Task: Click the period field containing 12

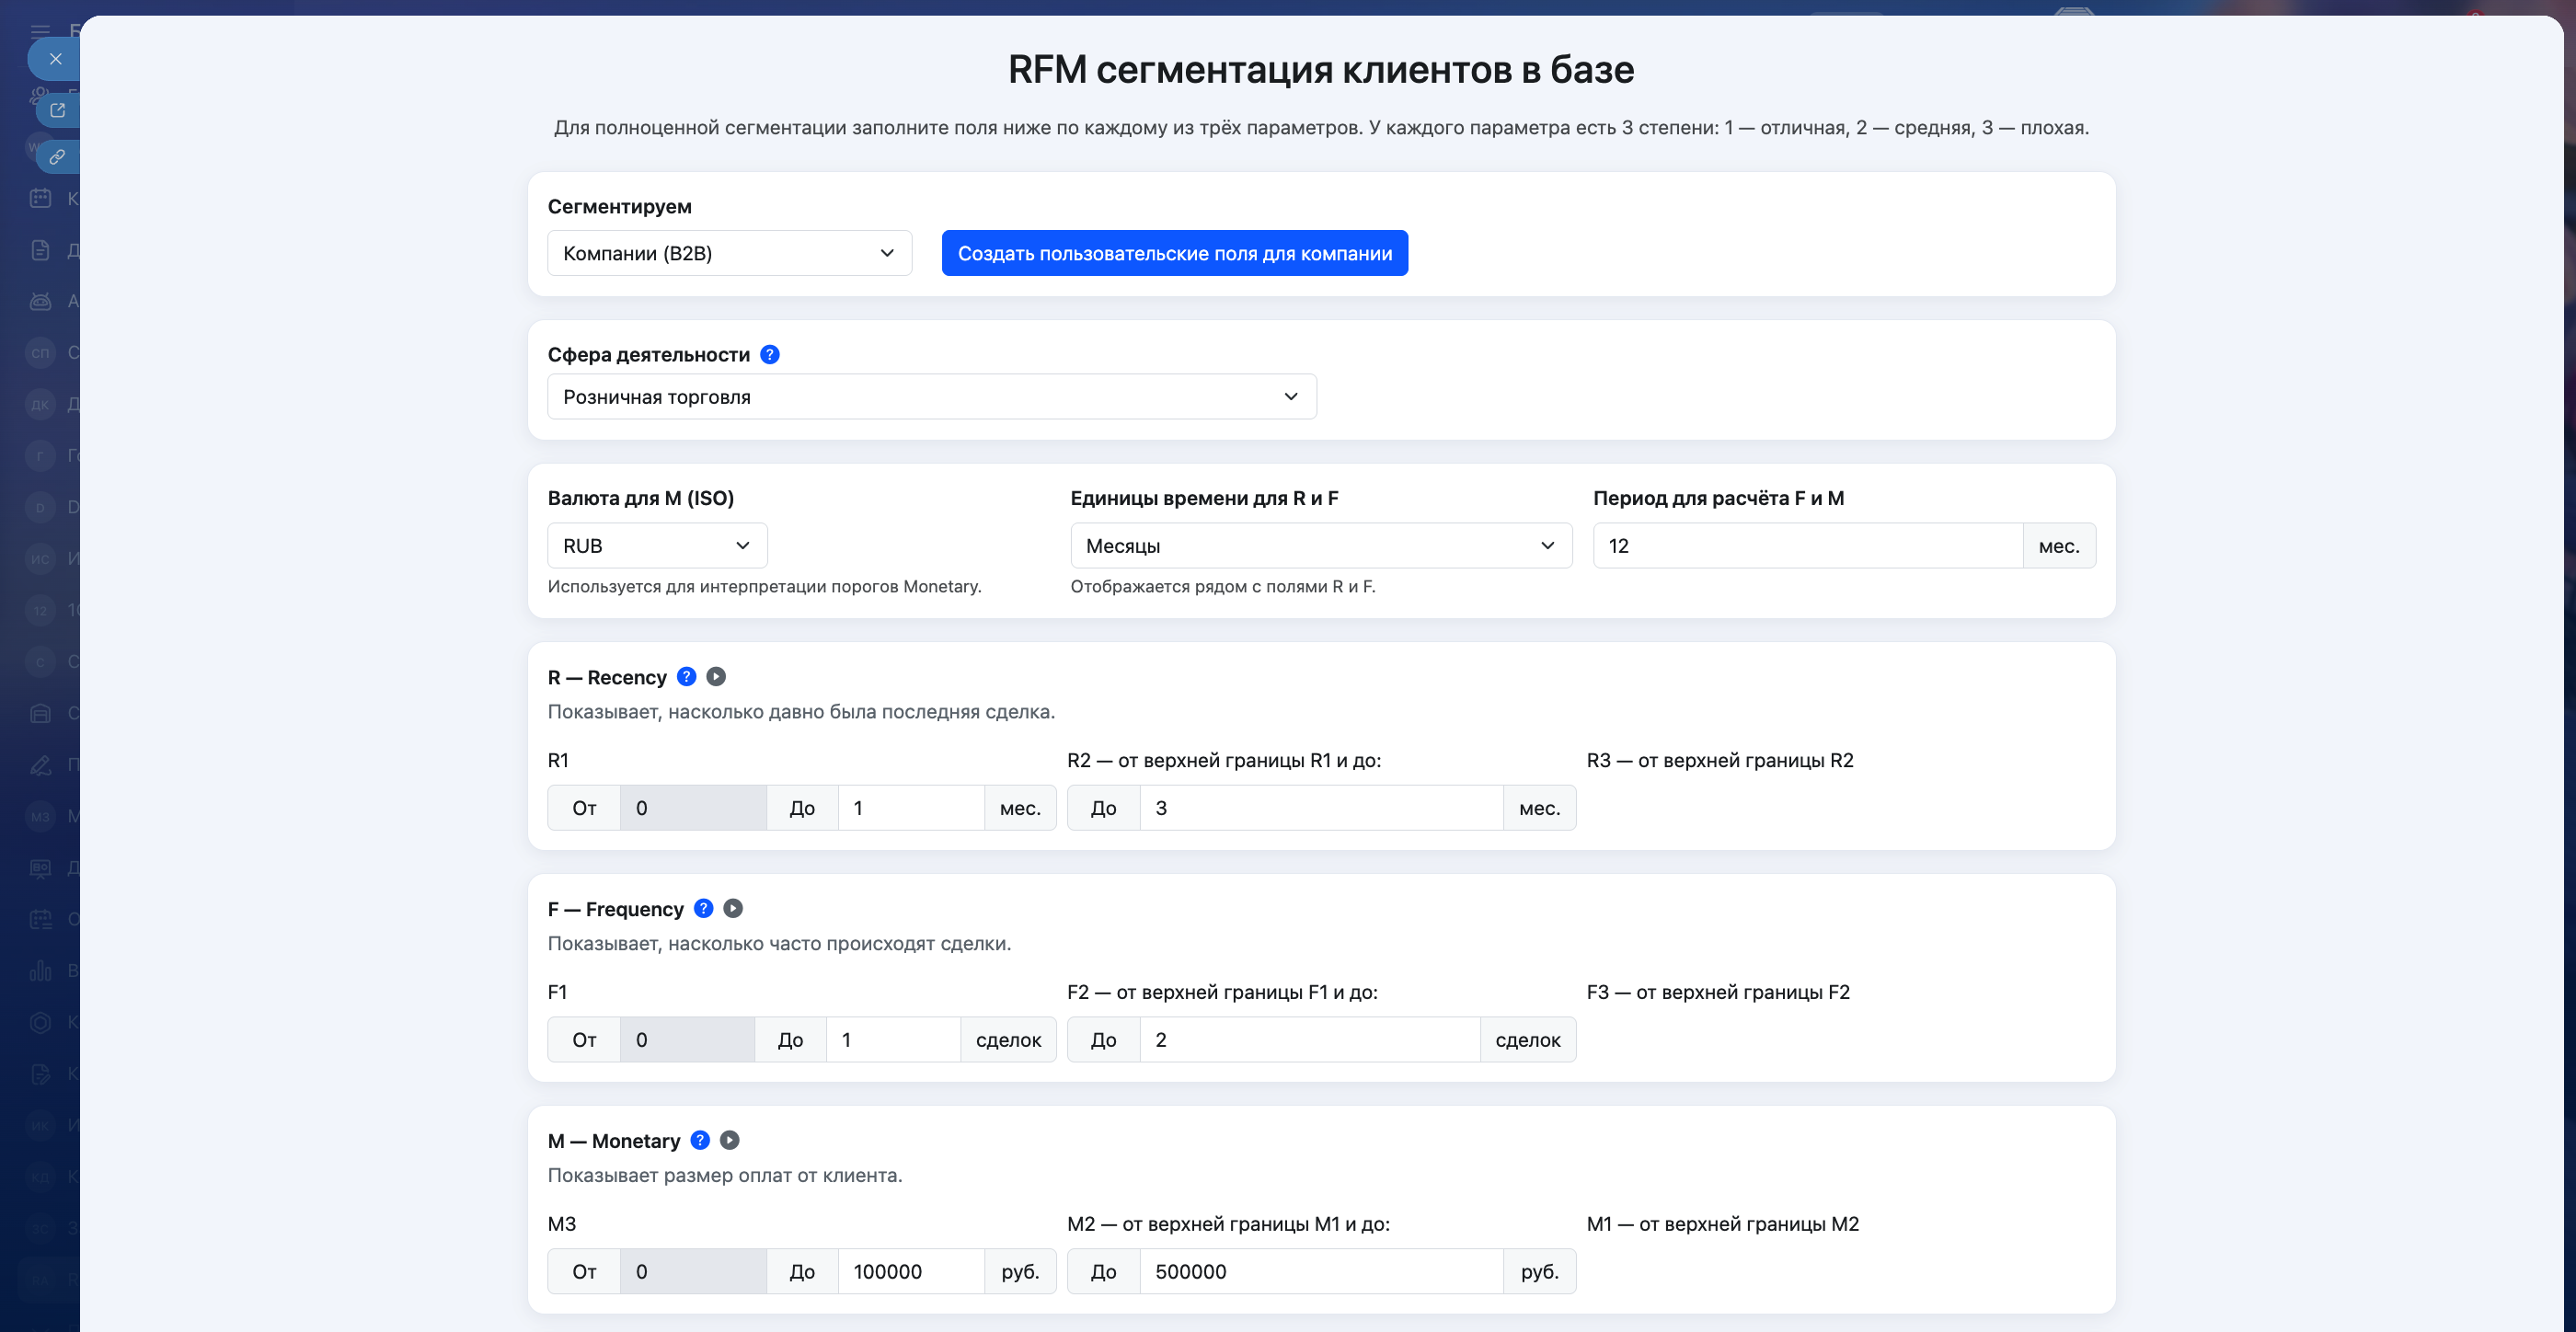Action: tap(1806, 546)
